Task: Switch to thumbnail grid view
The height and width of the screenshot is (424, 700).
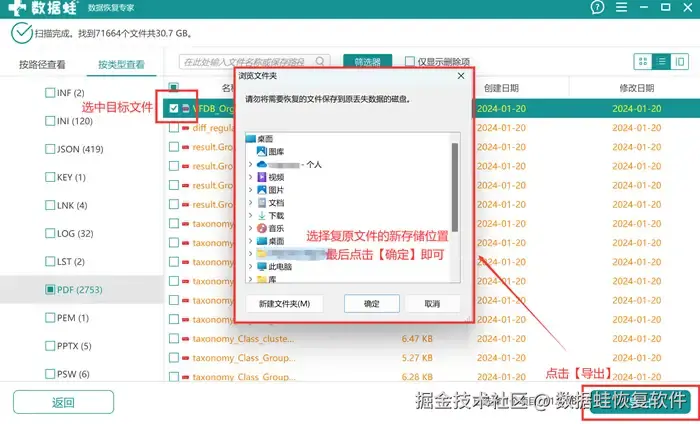Action: [643, 62]
